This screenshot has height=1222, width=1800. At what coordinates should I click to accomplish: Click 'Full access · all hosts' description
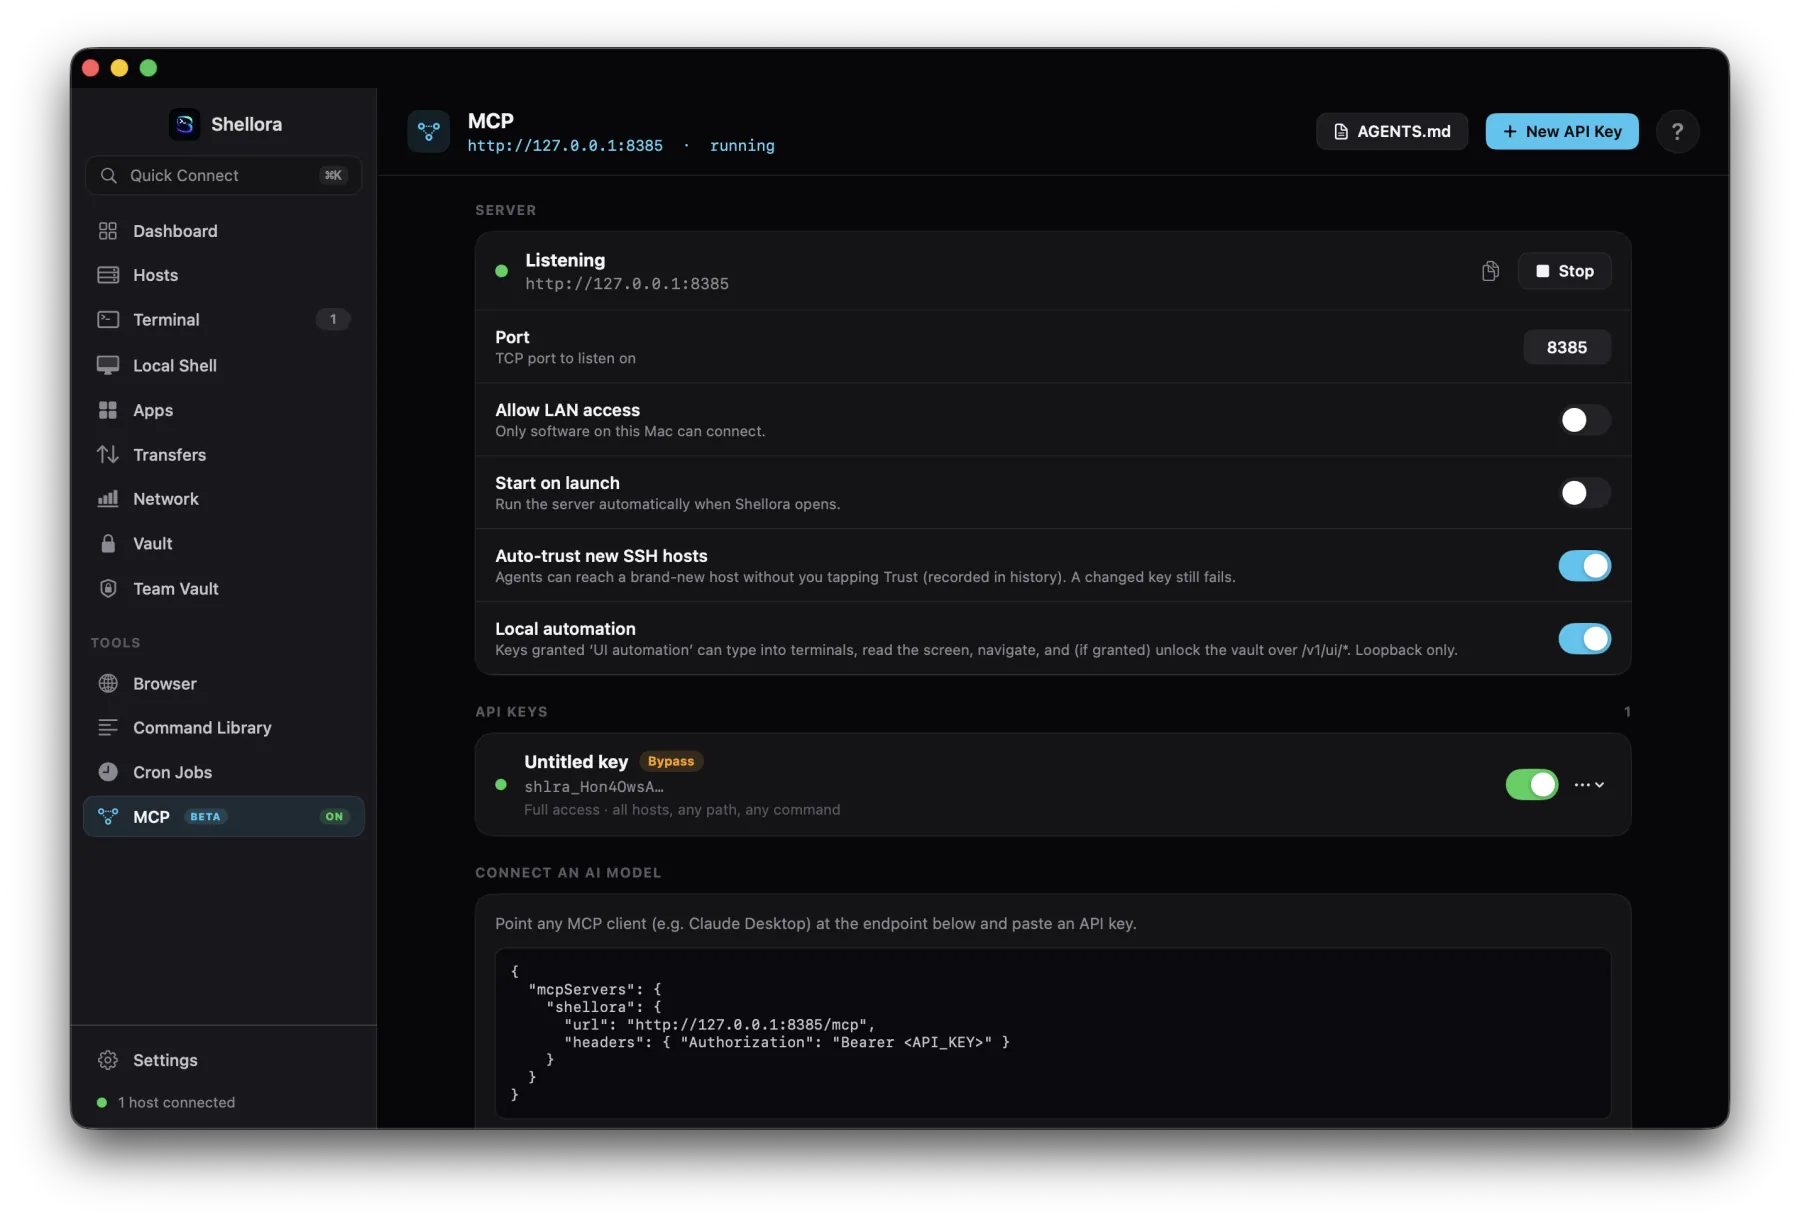[682, 810]
